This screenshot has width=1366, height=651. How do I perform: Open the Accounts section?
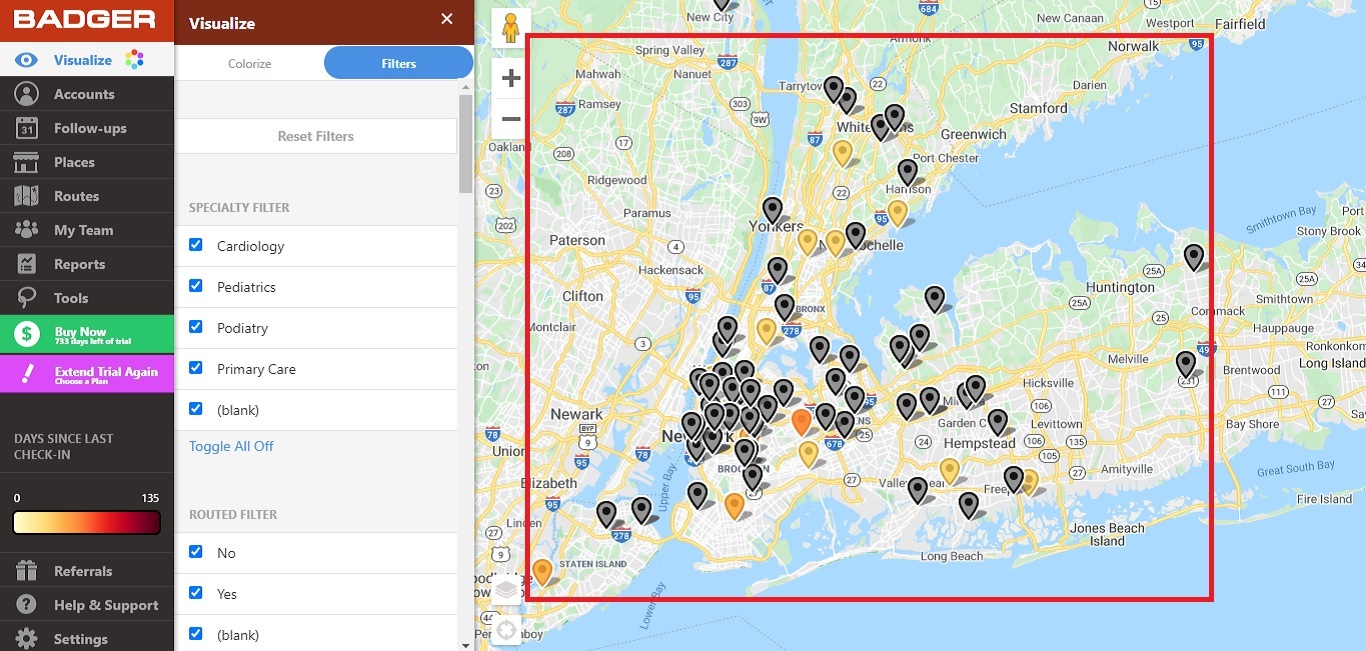87,93
